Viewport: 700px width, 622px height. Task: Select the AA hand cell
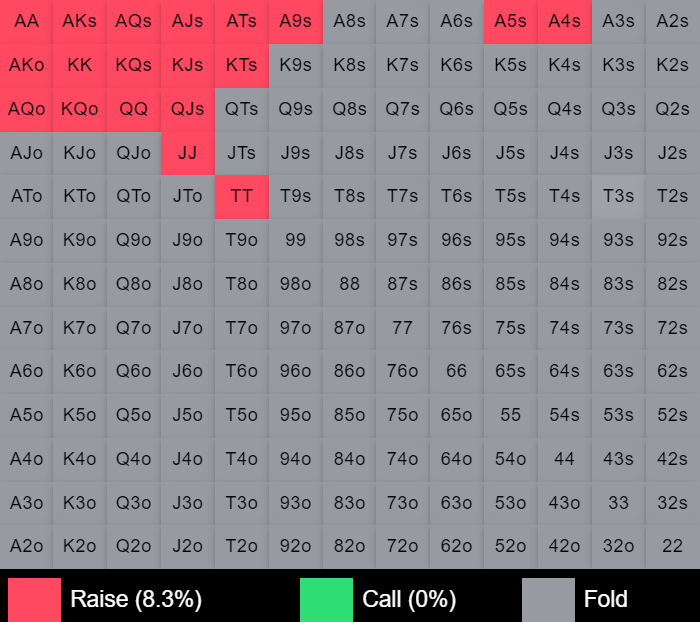[x=27, y=21]
